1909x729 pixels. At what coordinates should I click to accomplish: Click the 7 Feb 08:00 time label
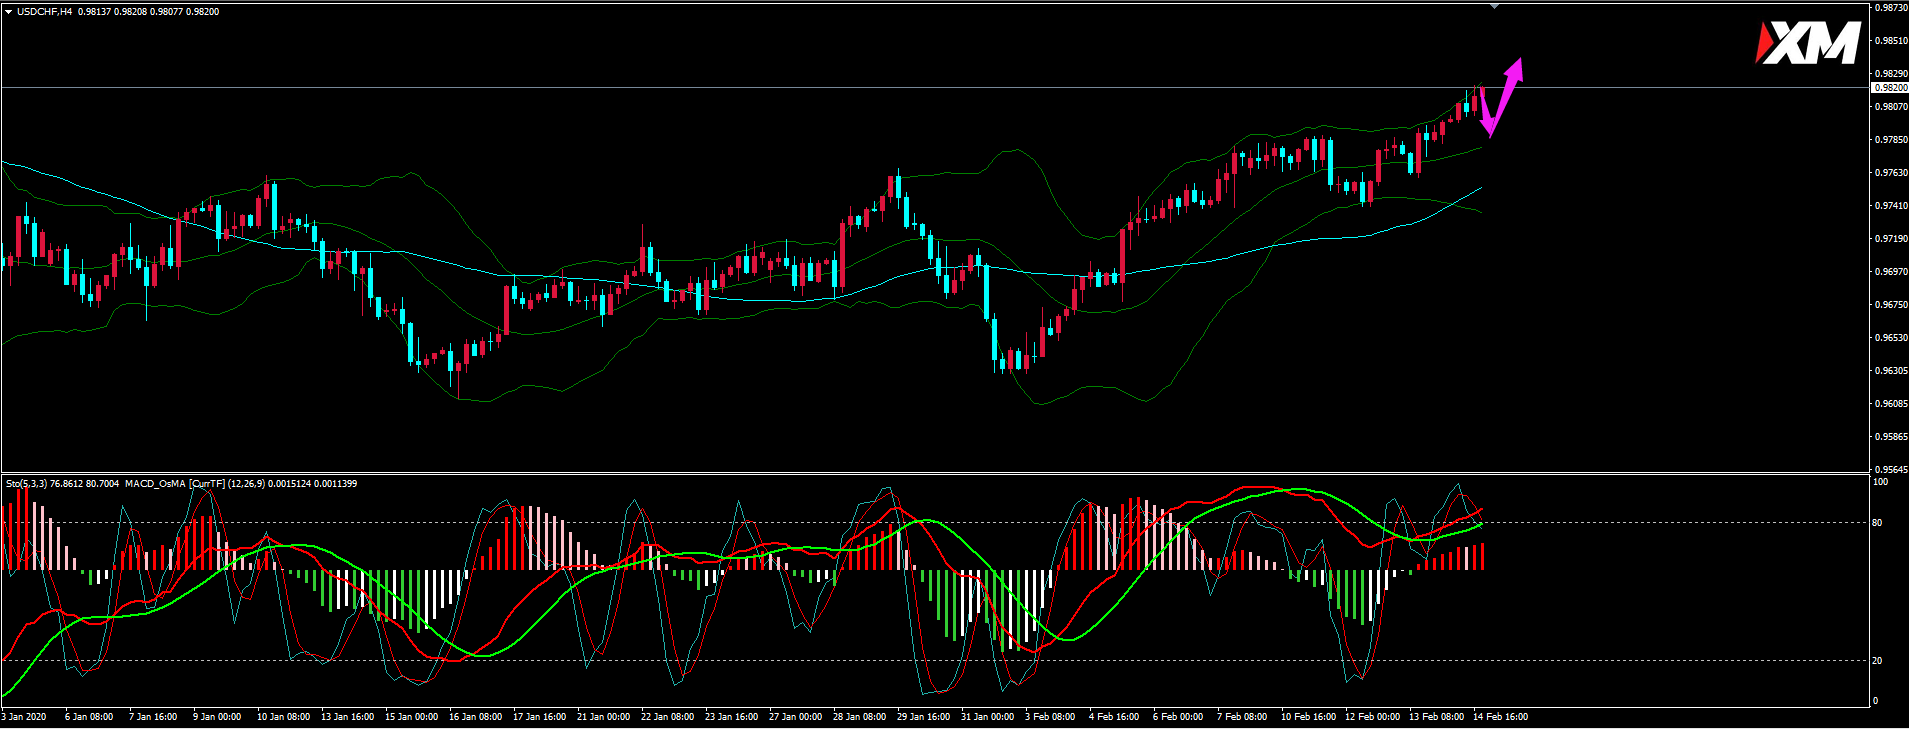pyautogui.click(x=1243, y=717)
